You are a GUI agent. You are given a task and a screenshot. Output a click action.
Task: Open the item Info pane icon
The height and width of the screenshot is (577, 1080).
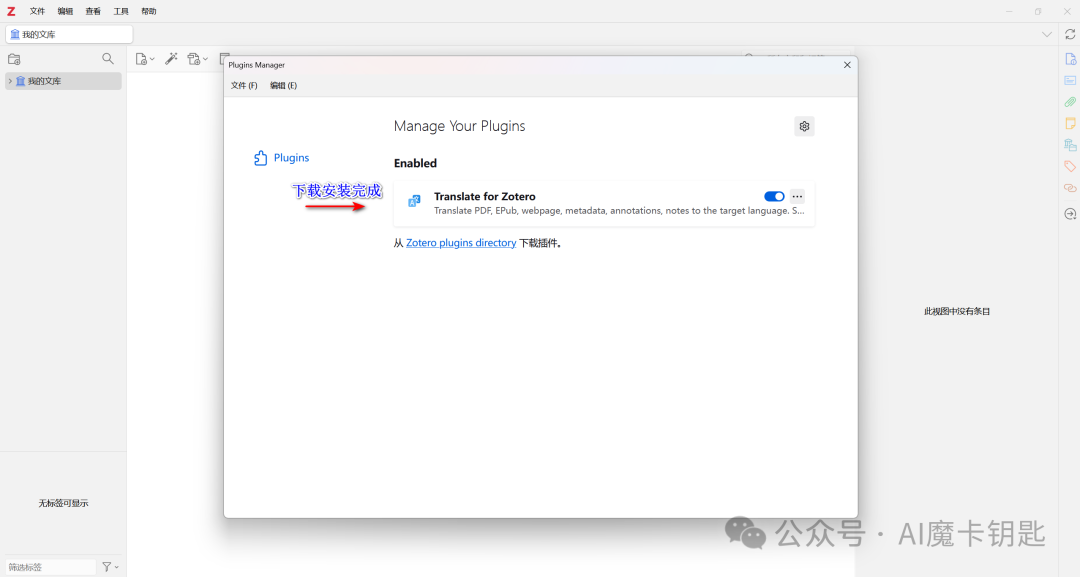pos(1070,59)
